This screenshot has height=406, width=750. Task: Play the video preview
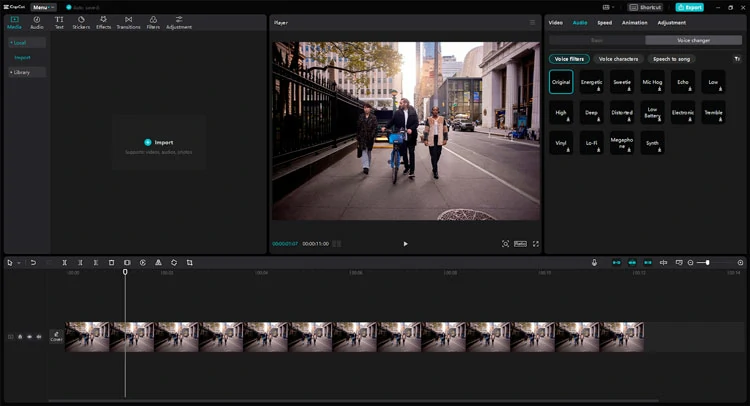pyautogui.click(x=405, y=244)
